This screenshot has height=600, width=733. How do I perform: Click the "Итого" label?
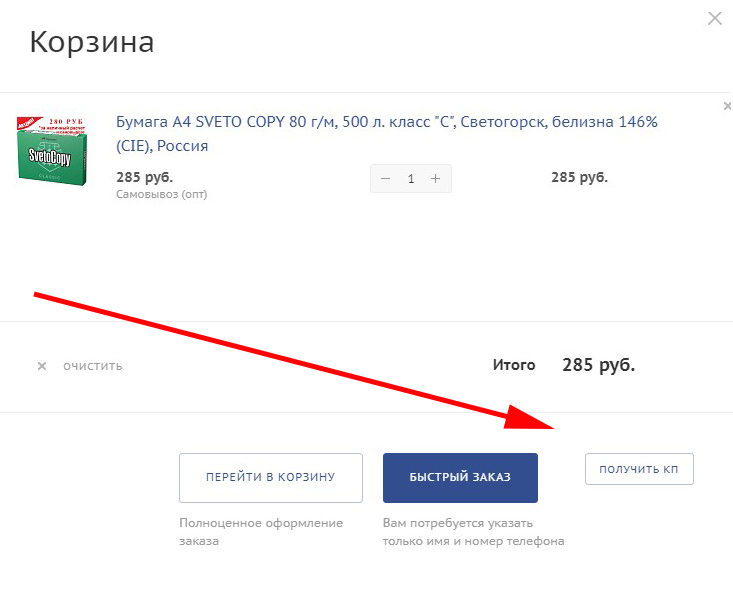[x=514, y=365]
